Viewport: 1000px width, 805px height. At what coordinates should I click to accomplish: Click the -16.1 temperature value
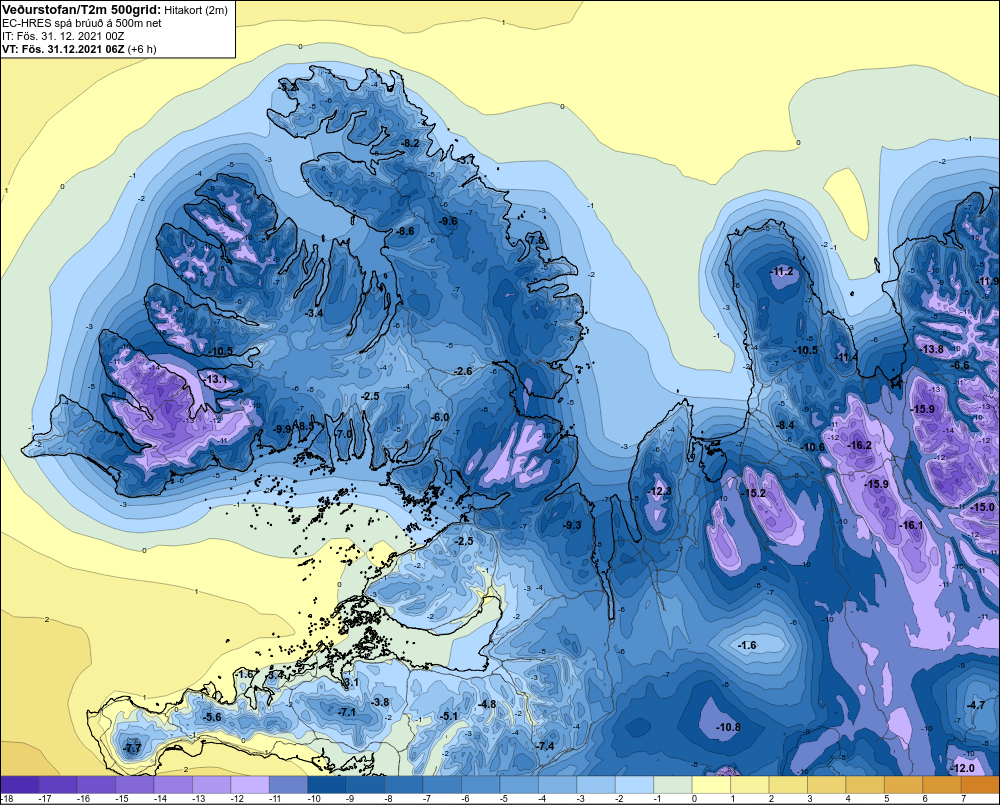click(x=912, y=525)
